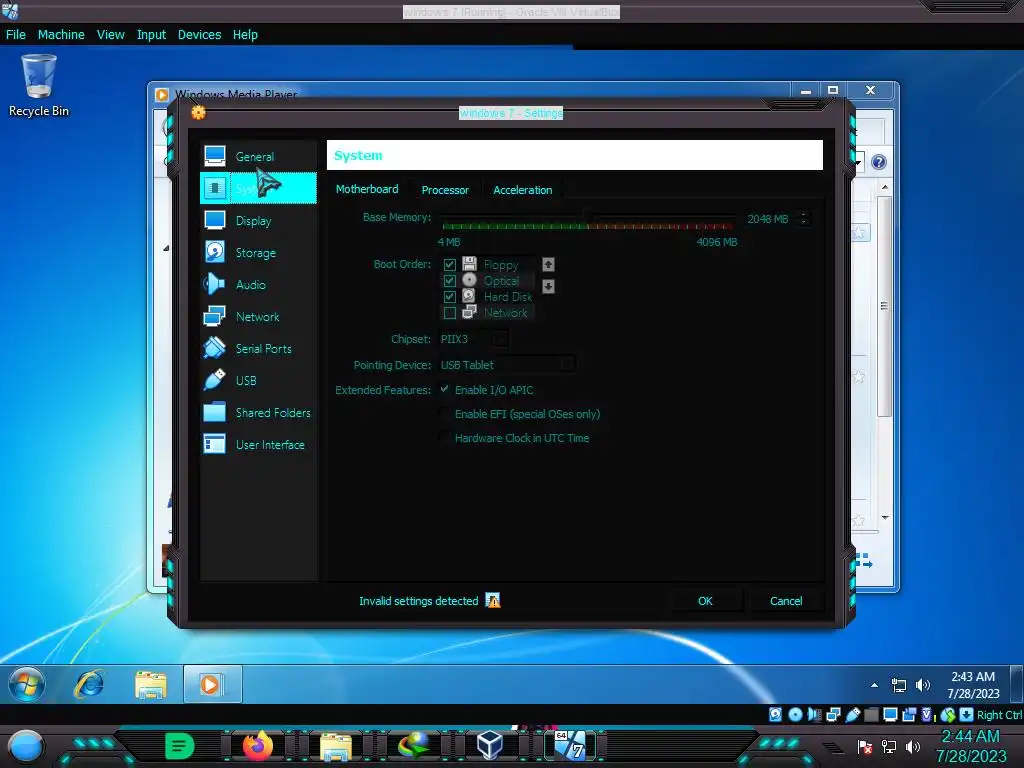Adjust base memory spinner arrows
The image size is (1024, 768).
pos(804,219)
